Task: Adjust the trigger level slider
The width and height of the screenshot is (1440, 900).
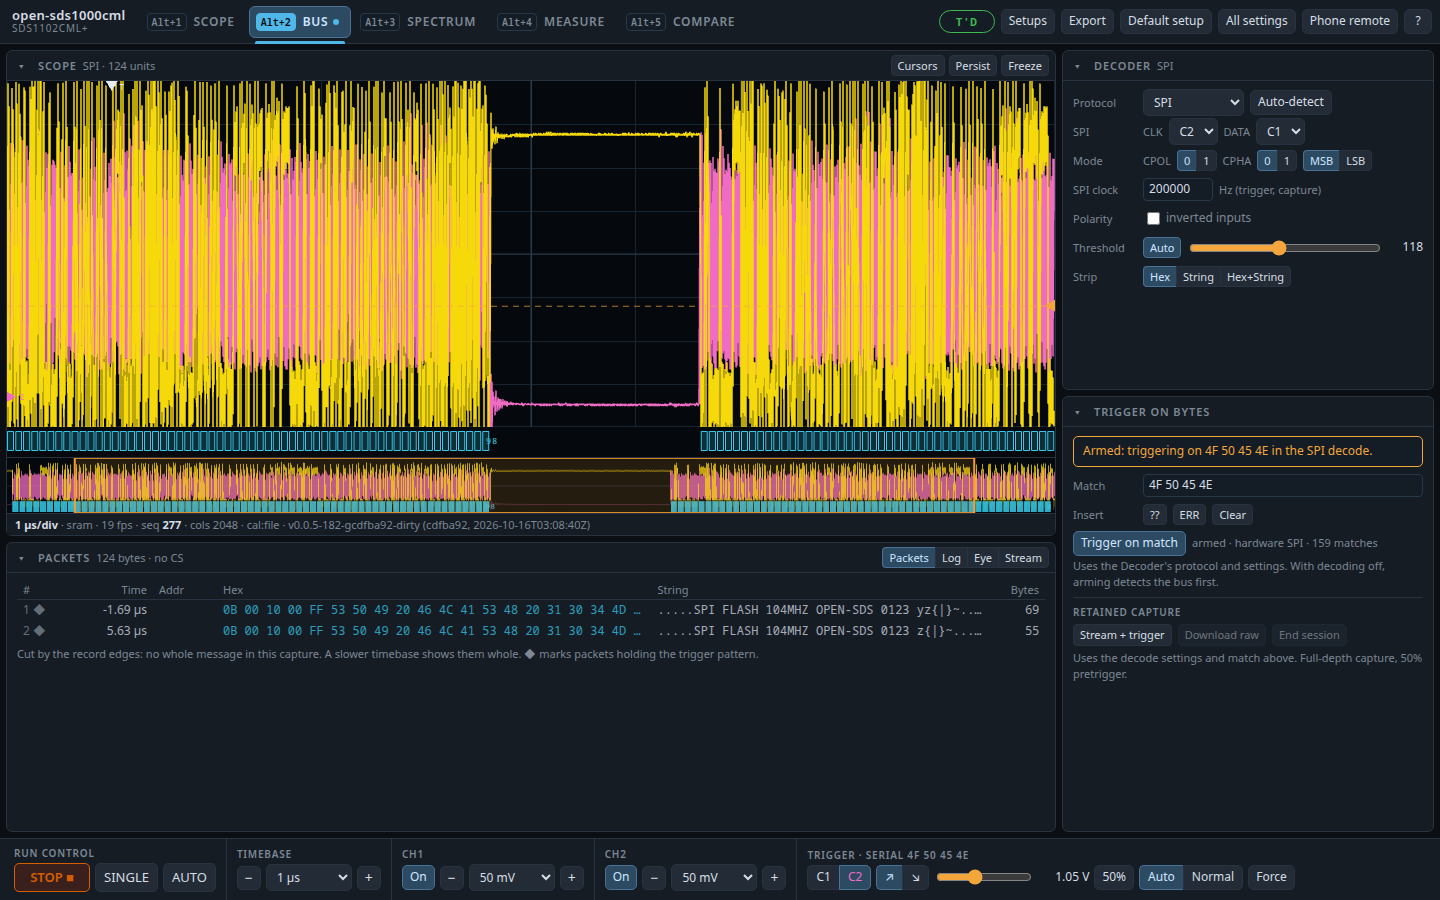Action: coord(984,877)
